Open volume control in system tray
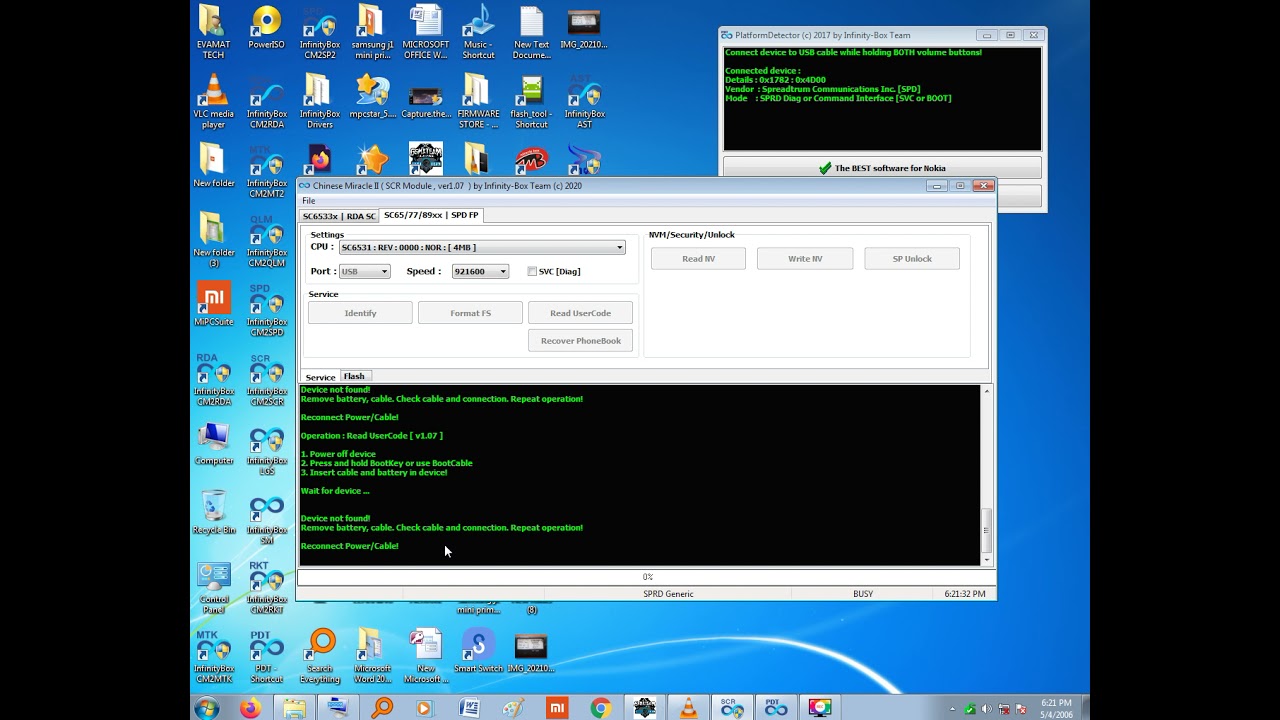This screenshot has width=1280, height=720. (x=988, y=709)
